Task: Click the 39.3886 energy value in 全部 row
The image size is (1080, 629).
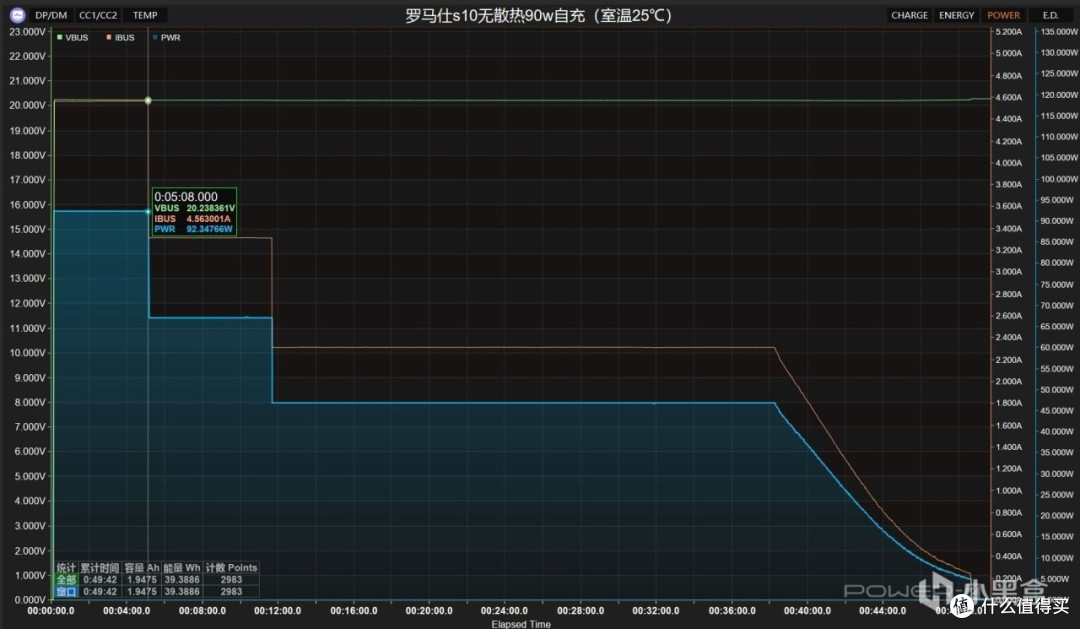Action: coord(182,579)
